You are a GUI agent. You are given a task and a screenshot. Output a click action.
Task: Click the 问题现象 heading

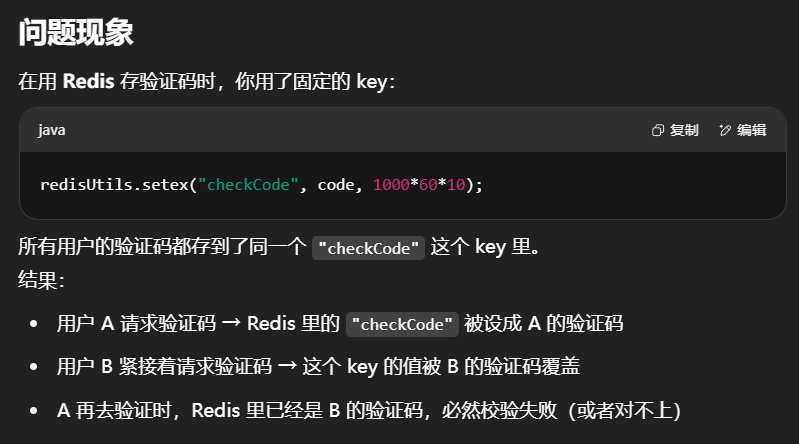(x=76, y=34)
